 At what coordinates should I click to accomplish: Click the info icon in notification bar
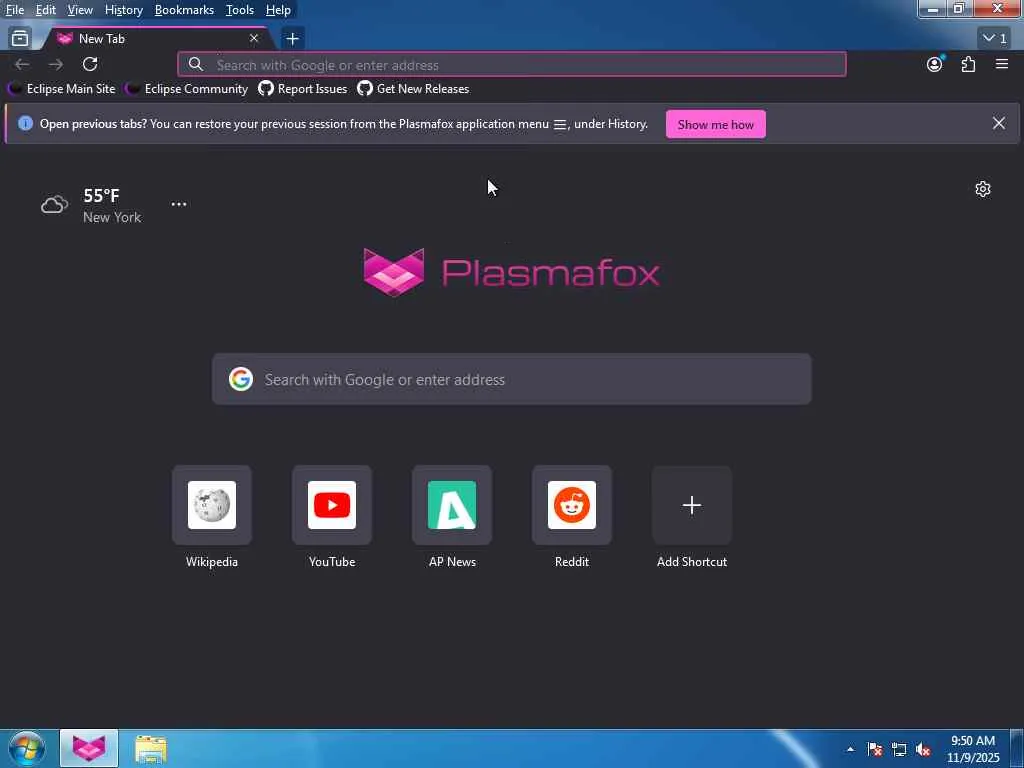click(x=25, y=123)
